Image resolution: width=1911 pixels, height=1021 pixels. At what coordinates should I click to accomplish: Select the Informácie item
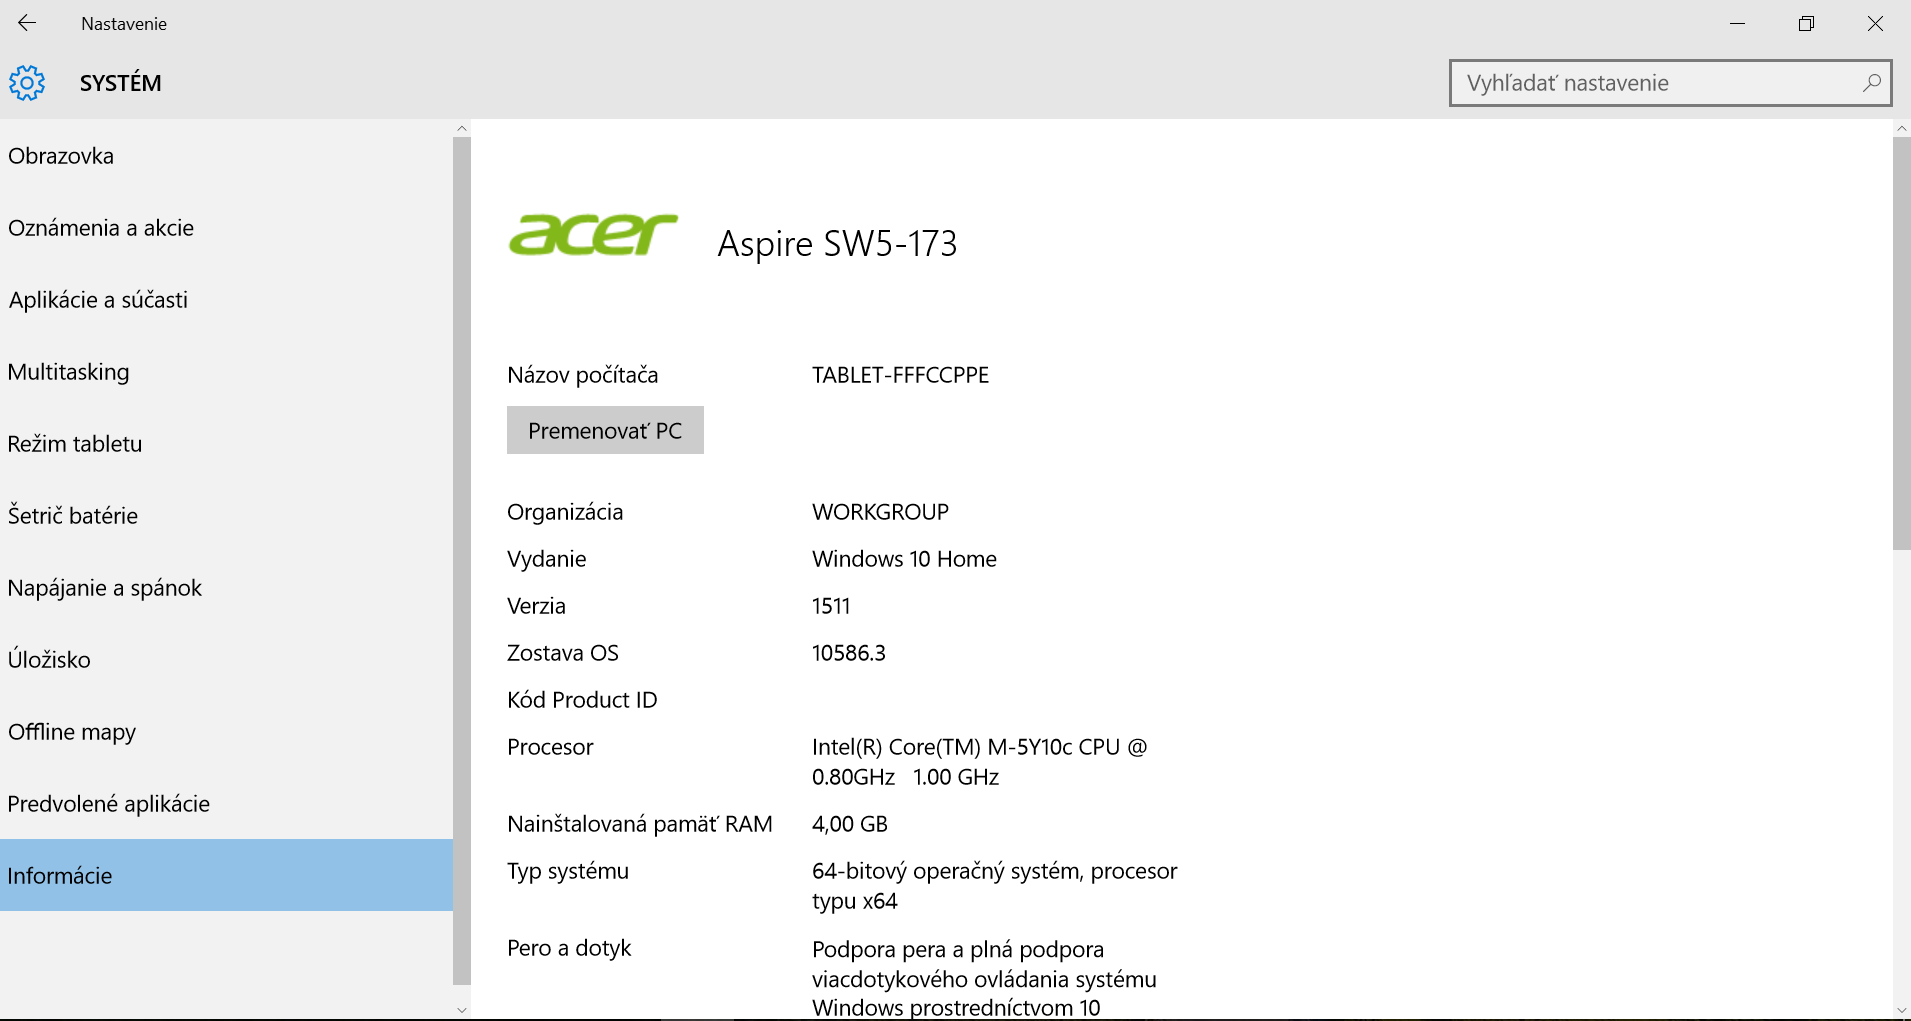226,875
